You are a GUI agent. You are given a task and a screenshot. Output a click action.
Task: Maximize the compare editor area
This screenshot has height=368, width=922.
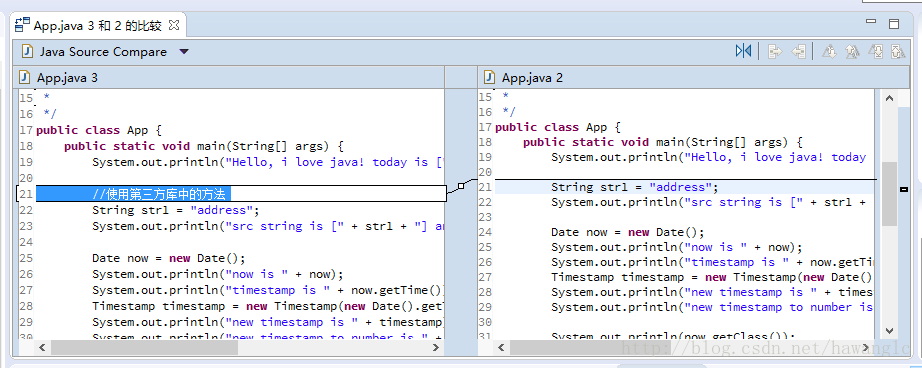[894, 24]
